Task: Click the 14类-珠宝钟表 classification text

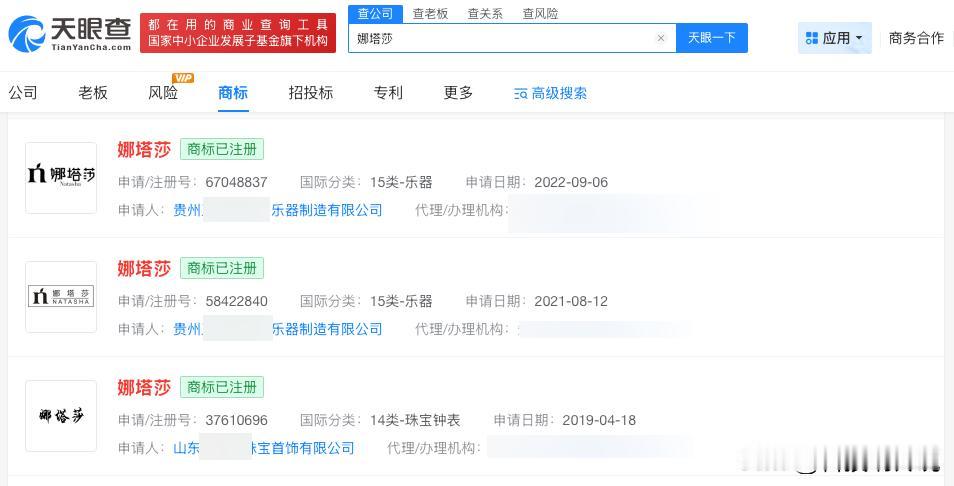Action: (415, 420)
